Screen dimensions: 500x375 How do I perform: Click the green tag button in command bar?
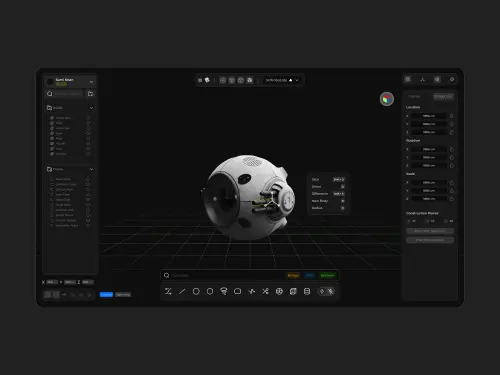[x=327, y=275]
